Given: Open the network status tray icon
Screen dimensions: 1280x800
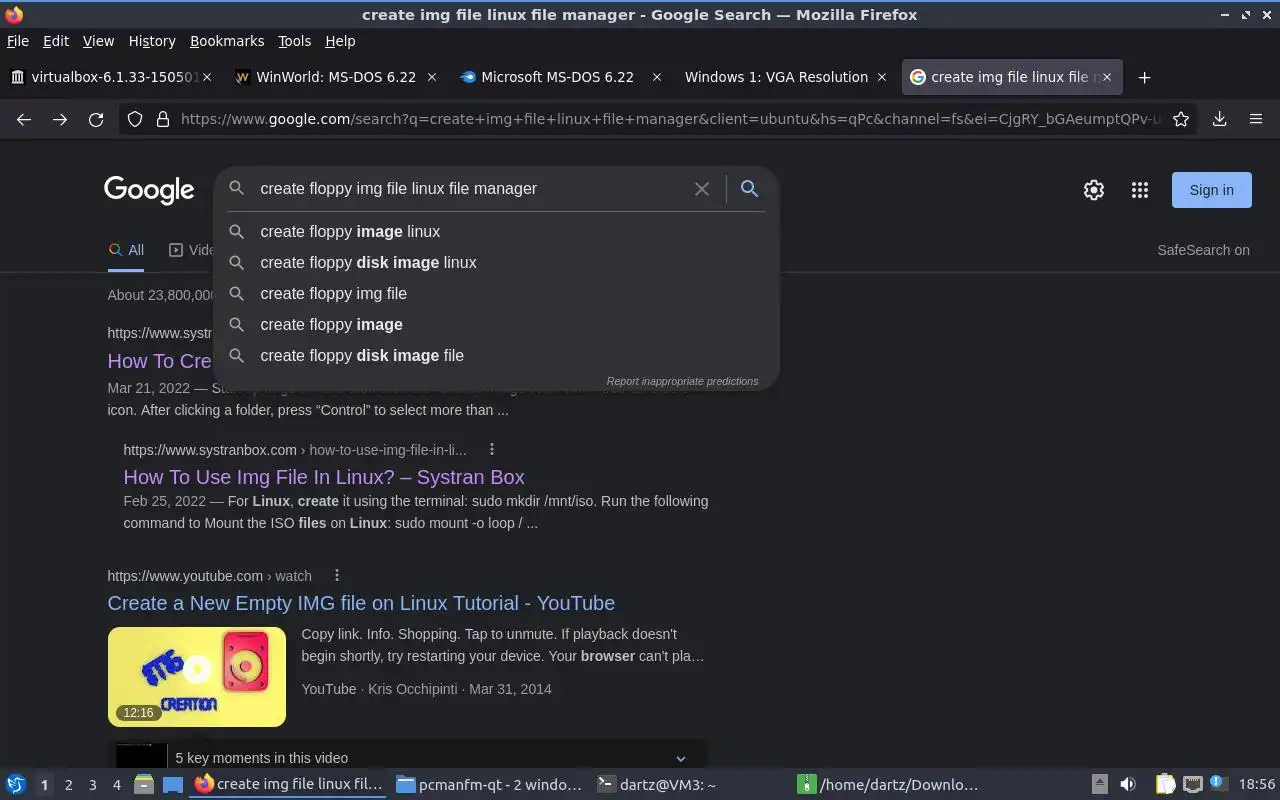Looking at the screenshot, I should (1193, 785).
